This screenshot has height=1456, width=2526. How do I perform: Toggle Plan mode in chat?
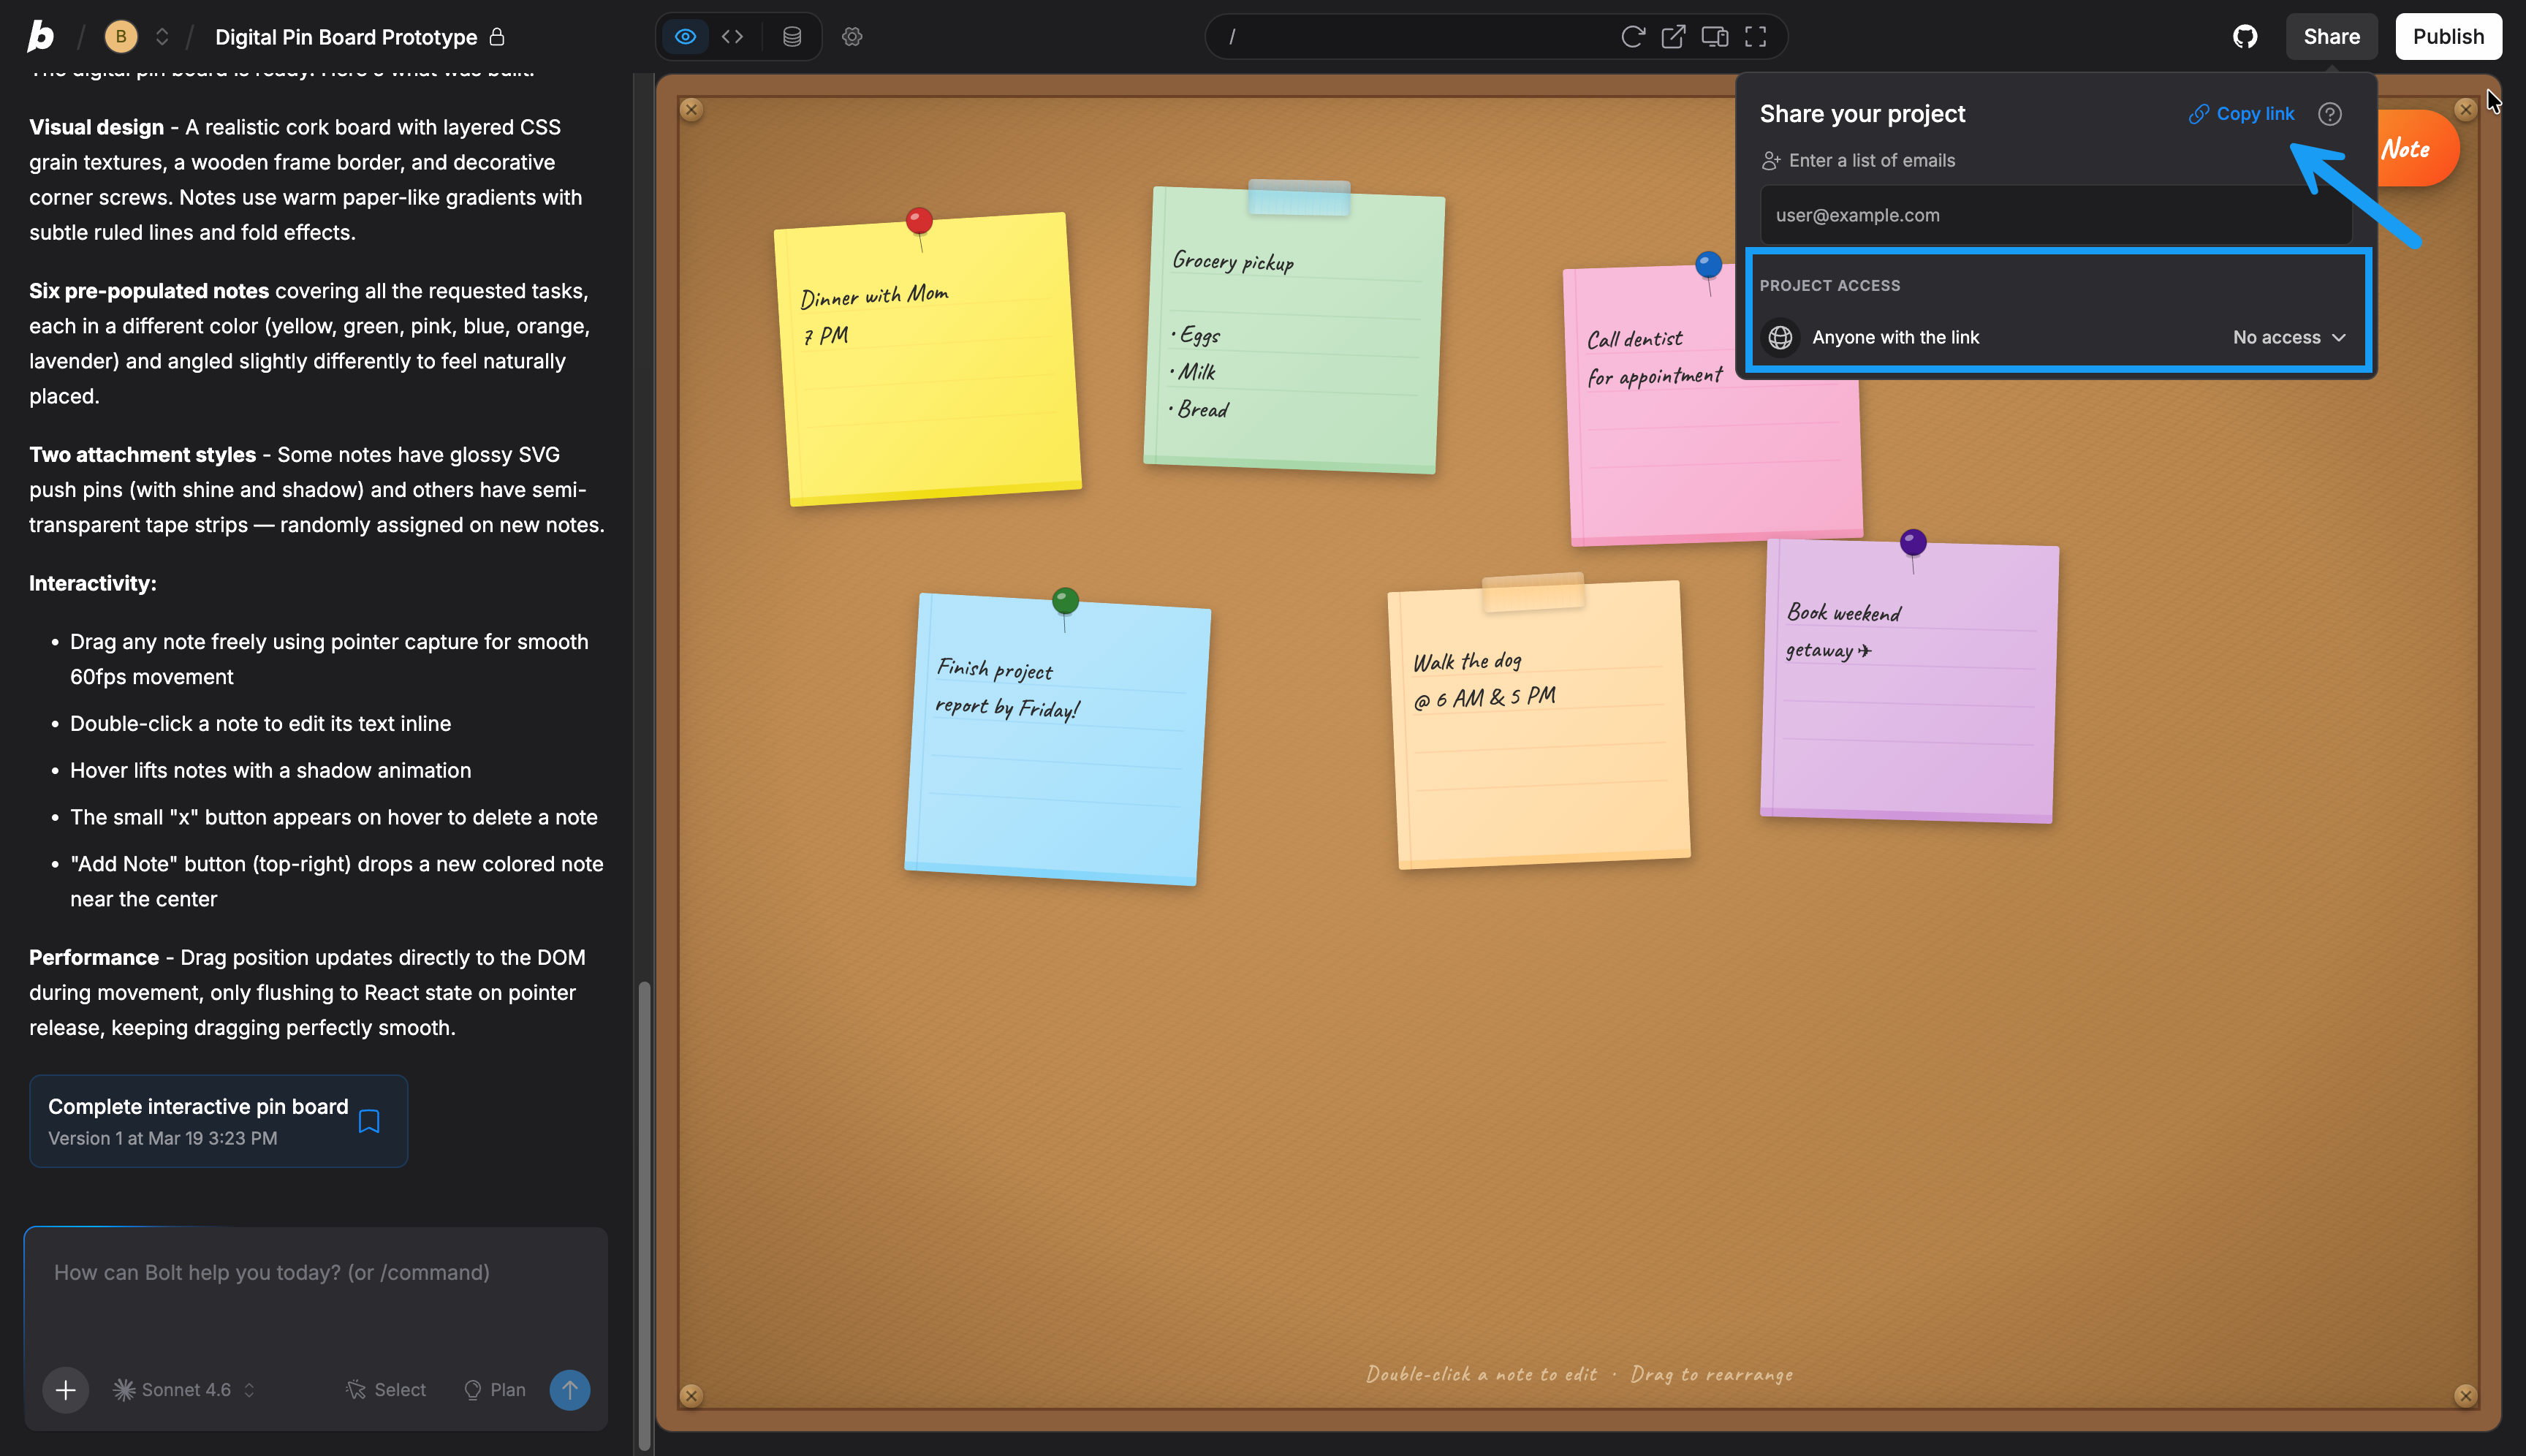coord(495,1390)
